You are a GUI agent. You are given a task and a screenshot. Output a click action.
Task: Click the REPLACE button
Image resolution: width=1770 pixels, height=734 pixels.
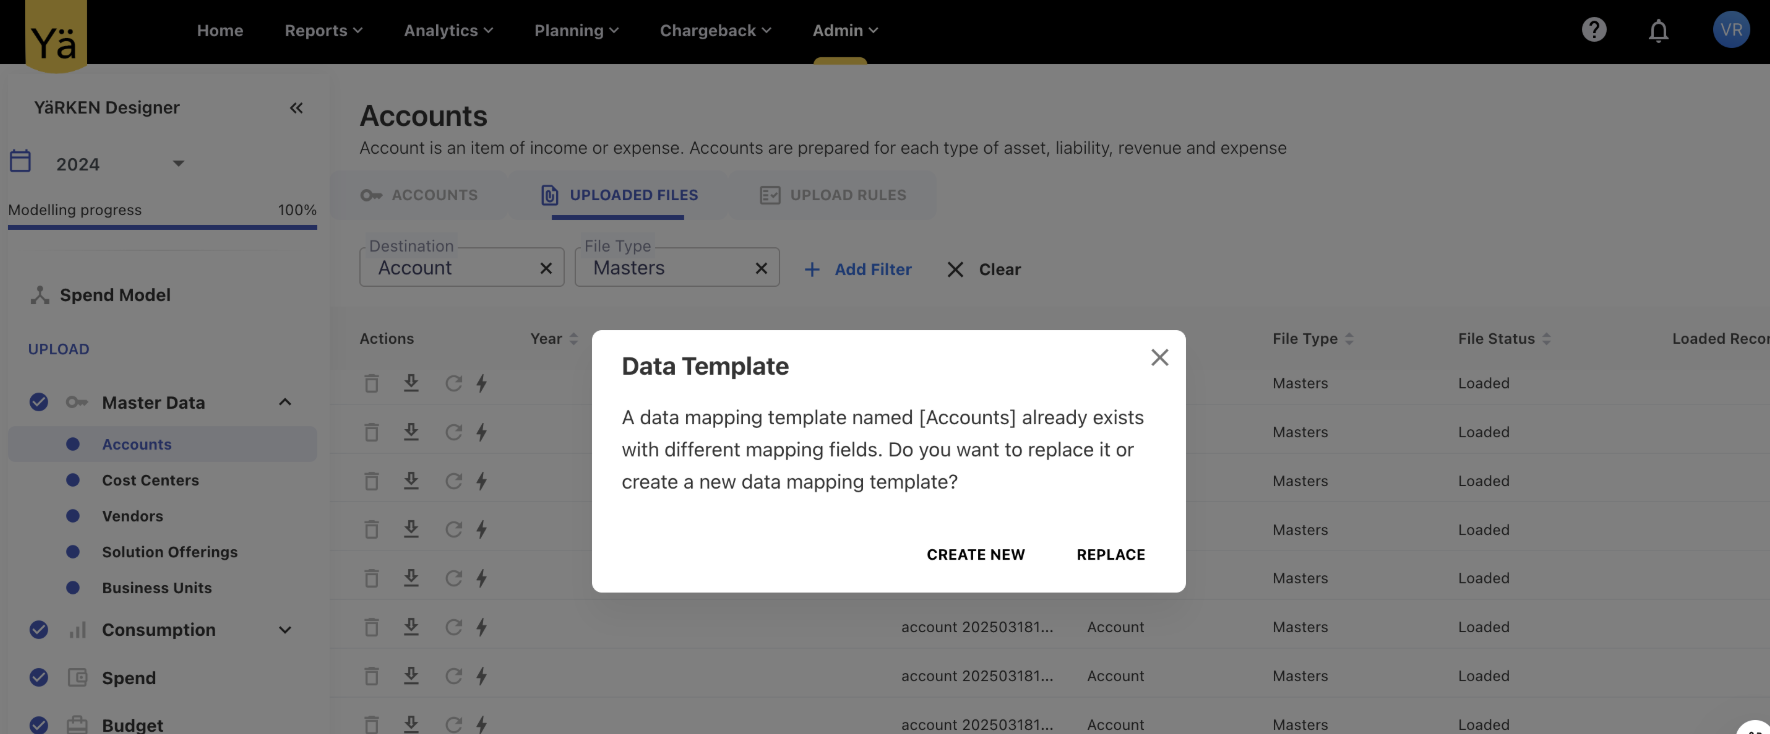point(1110,555)
